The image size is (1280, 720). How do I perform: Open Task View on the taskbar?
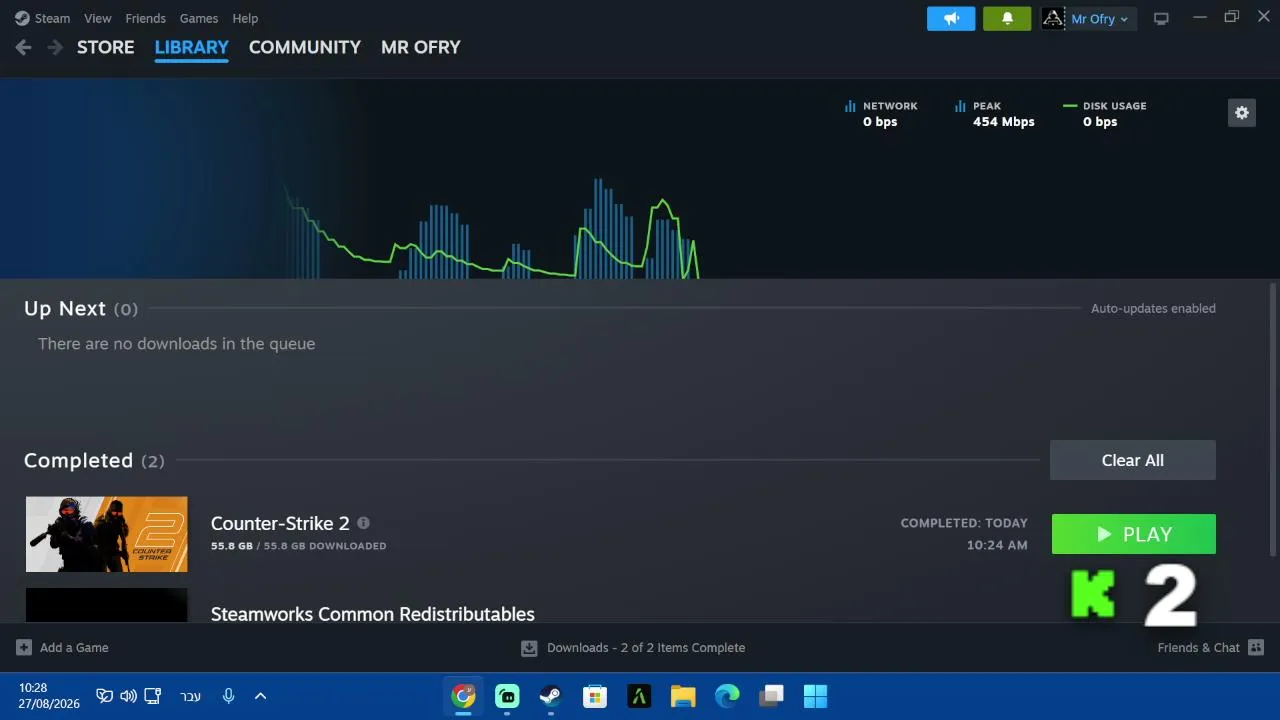(771, 696)
